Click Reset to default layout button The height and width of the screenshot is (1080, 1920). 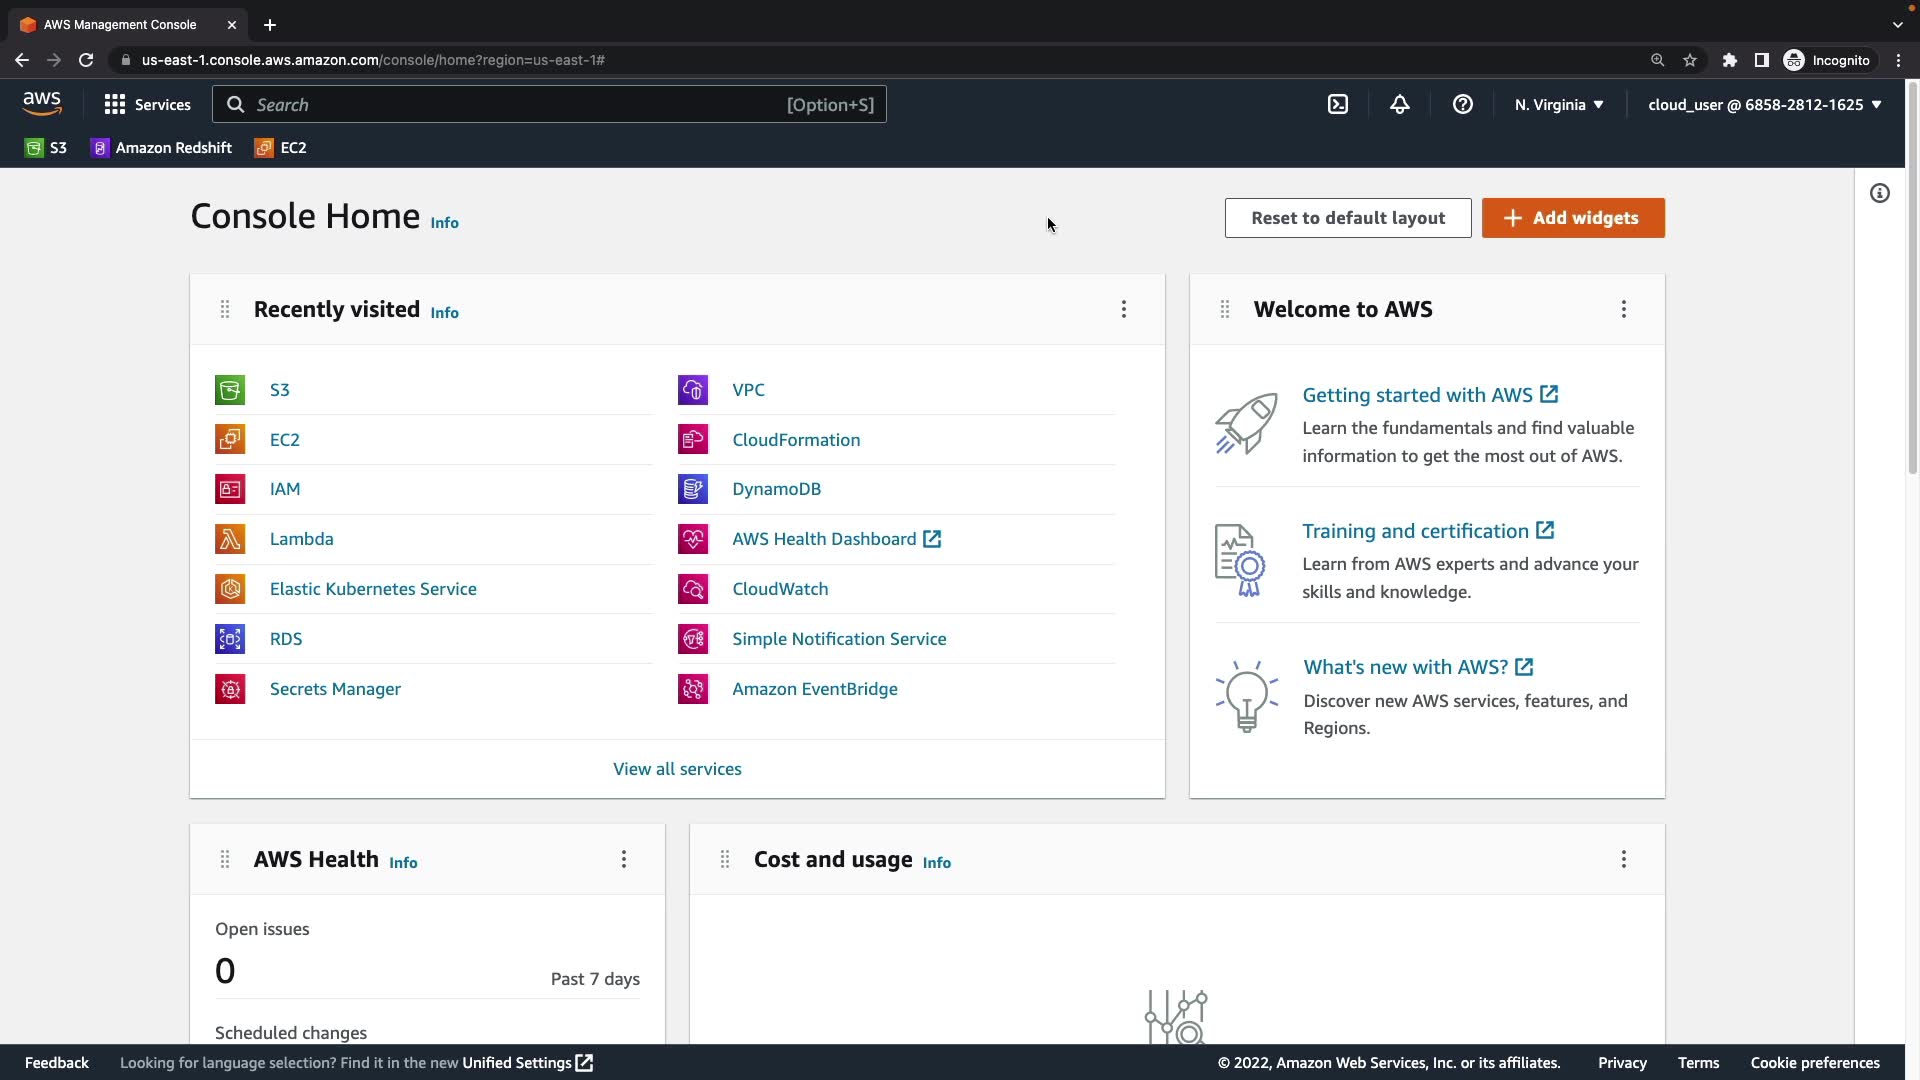coord(1347,218)
